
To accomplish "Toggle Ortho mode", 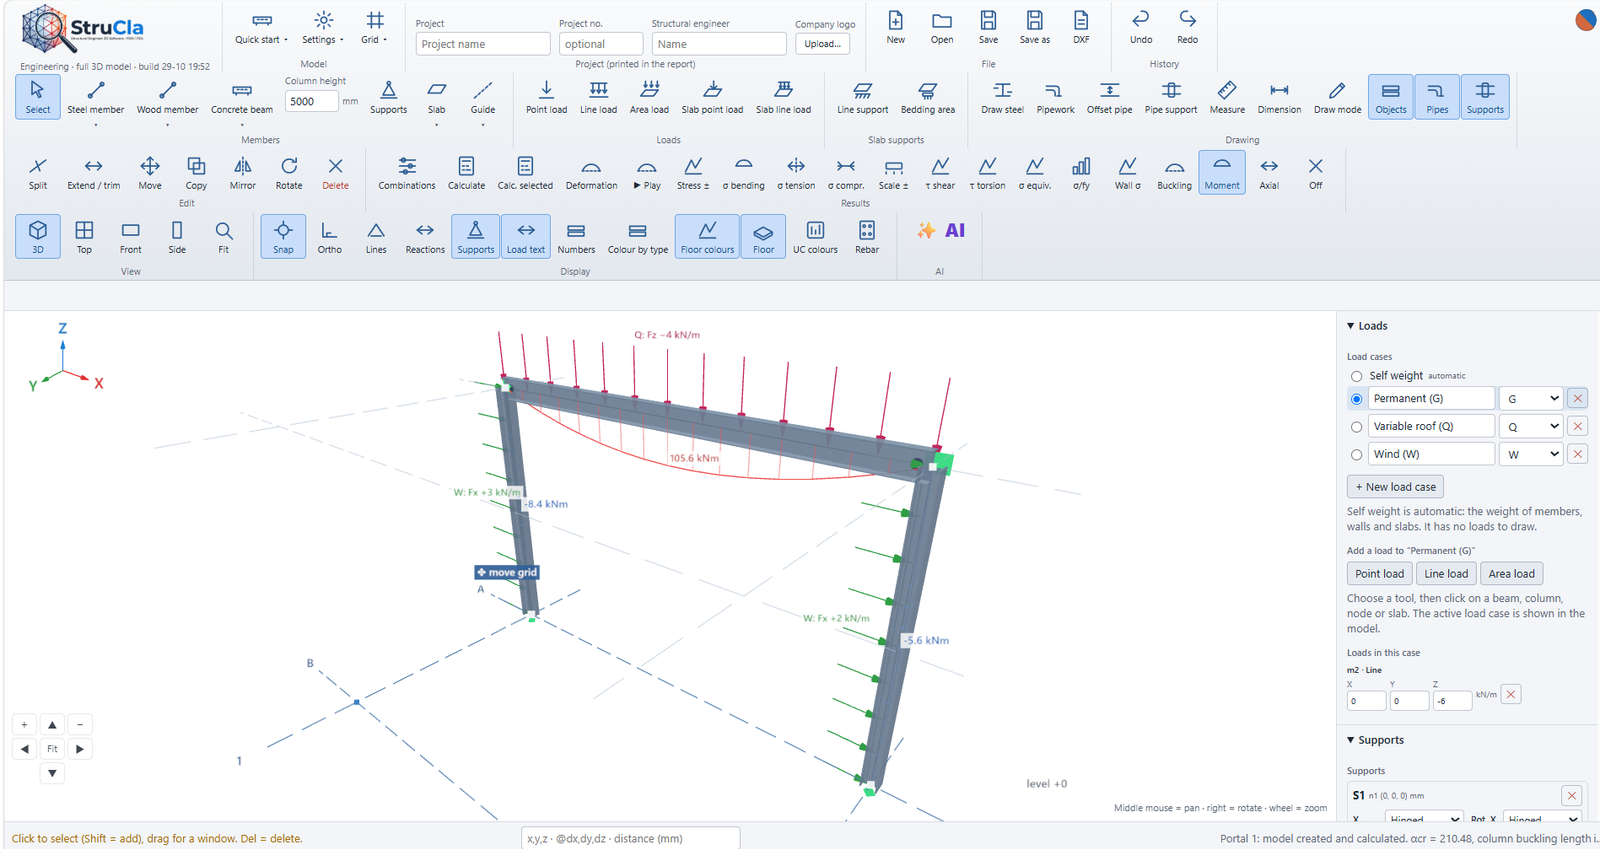I will point(329,237).
